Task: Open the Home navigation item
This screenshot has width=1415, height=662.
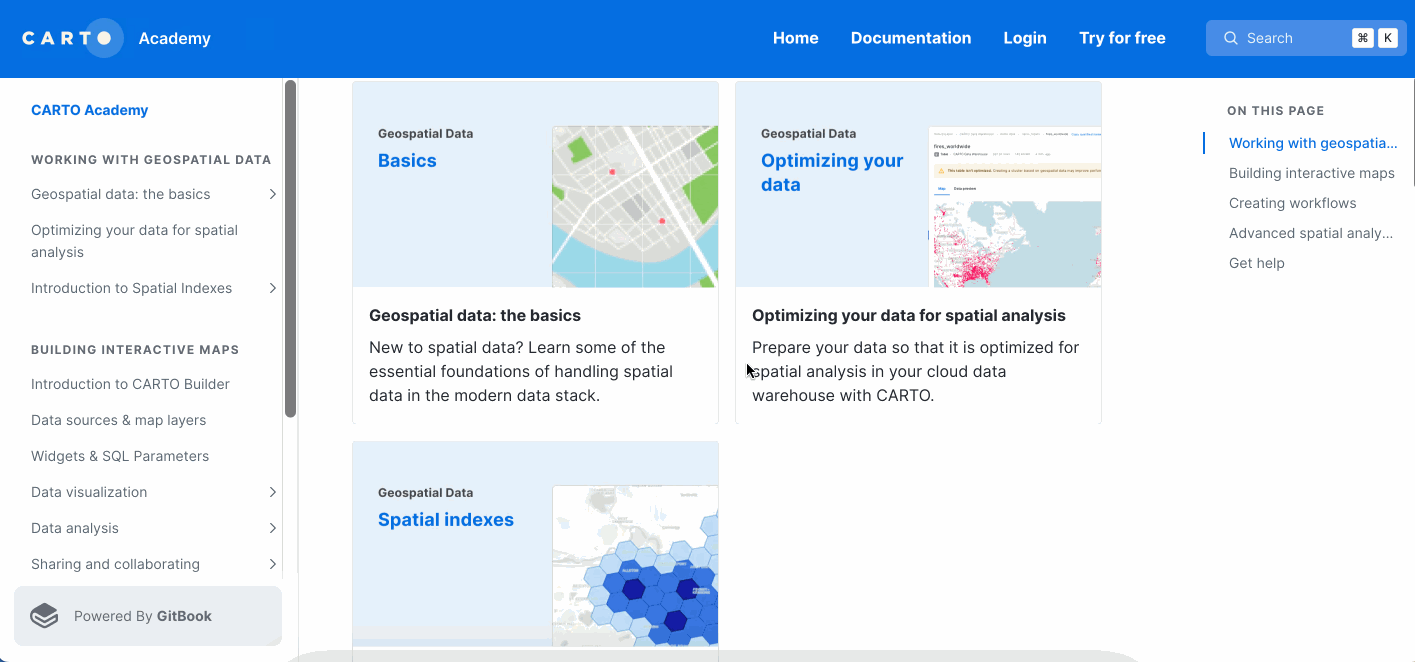Action: 795,38
